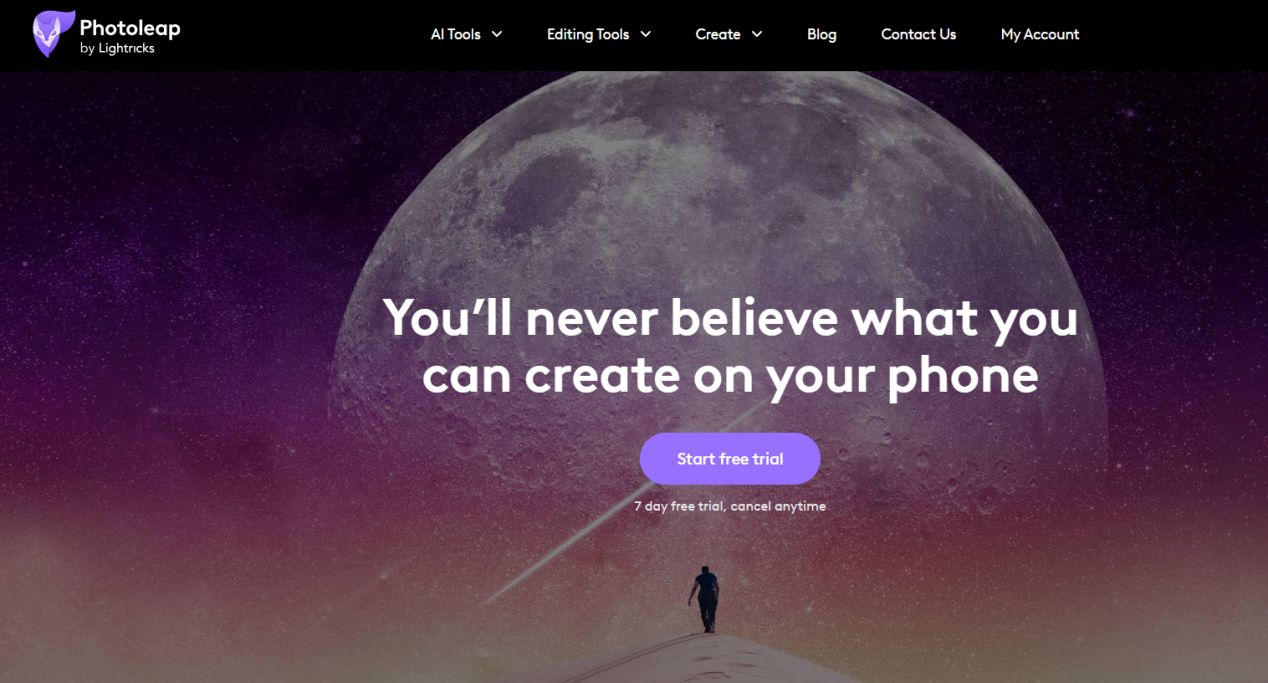1268x683 pixels.
Task: Open the Editing Tools menu
Action: (588, 34)
